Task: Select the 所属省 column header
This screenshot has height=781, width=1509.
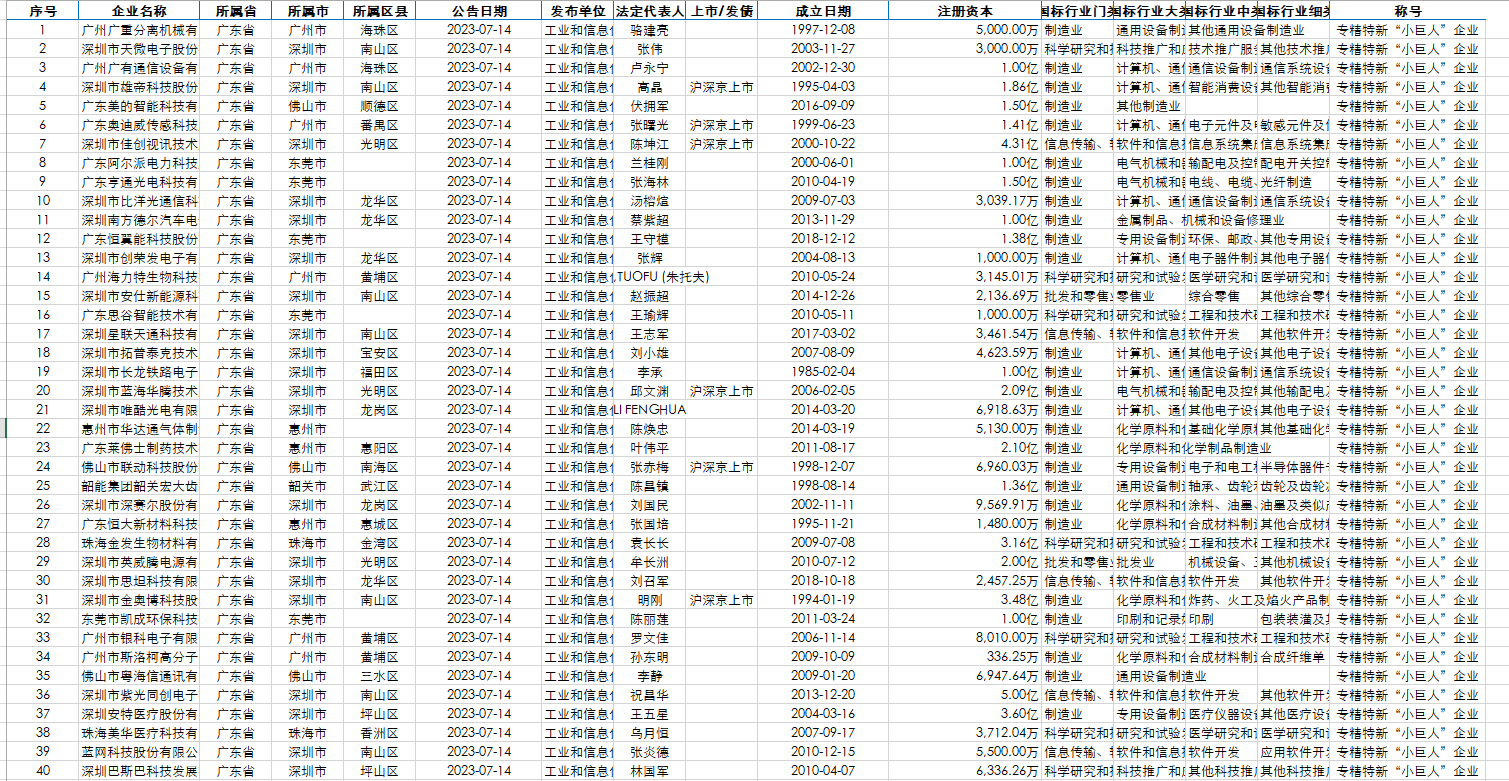Action: [x=235, y=11]
